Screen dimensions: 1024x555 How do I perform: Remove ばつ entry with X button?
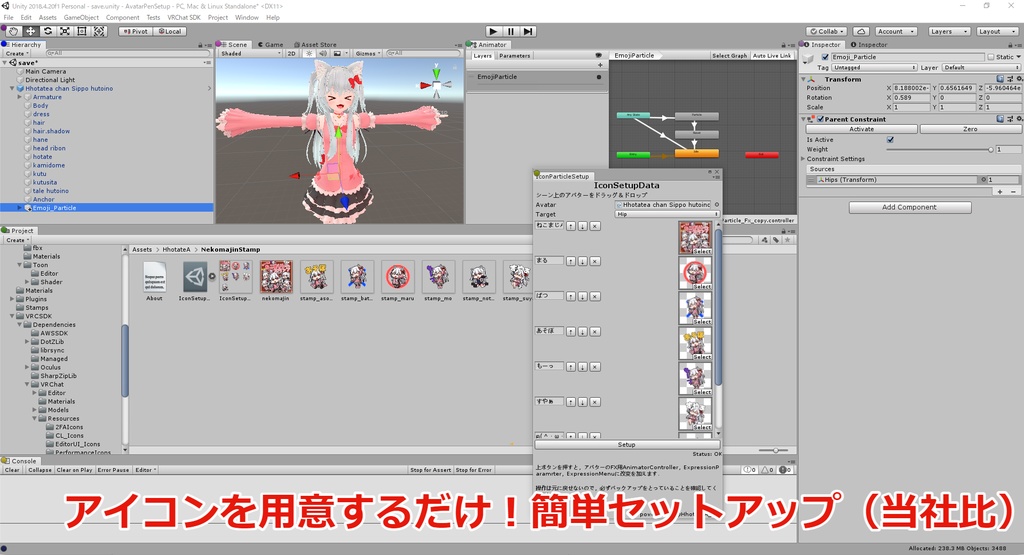point(595,296)
